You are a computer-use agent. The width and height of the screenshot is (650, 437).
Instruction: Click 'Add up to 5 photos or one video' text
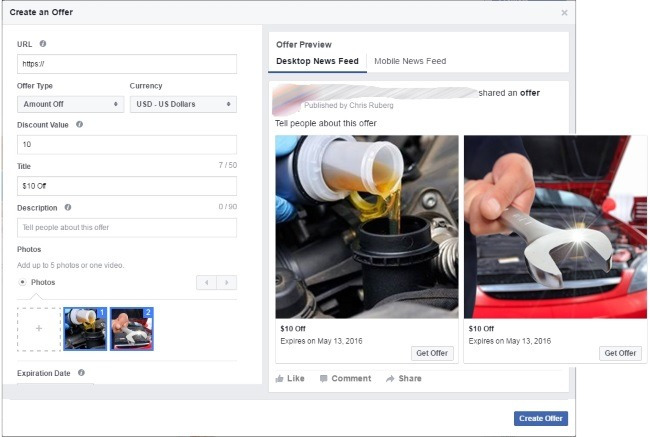click(x=70, y=265)
